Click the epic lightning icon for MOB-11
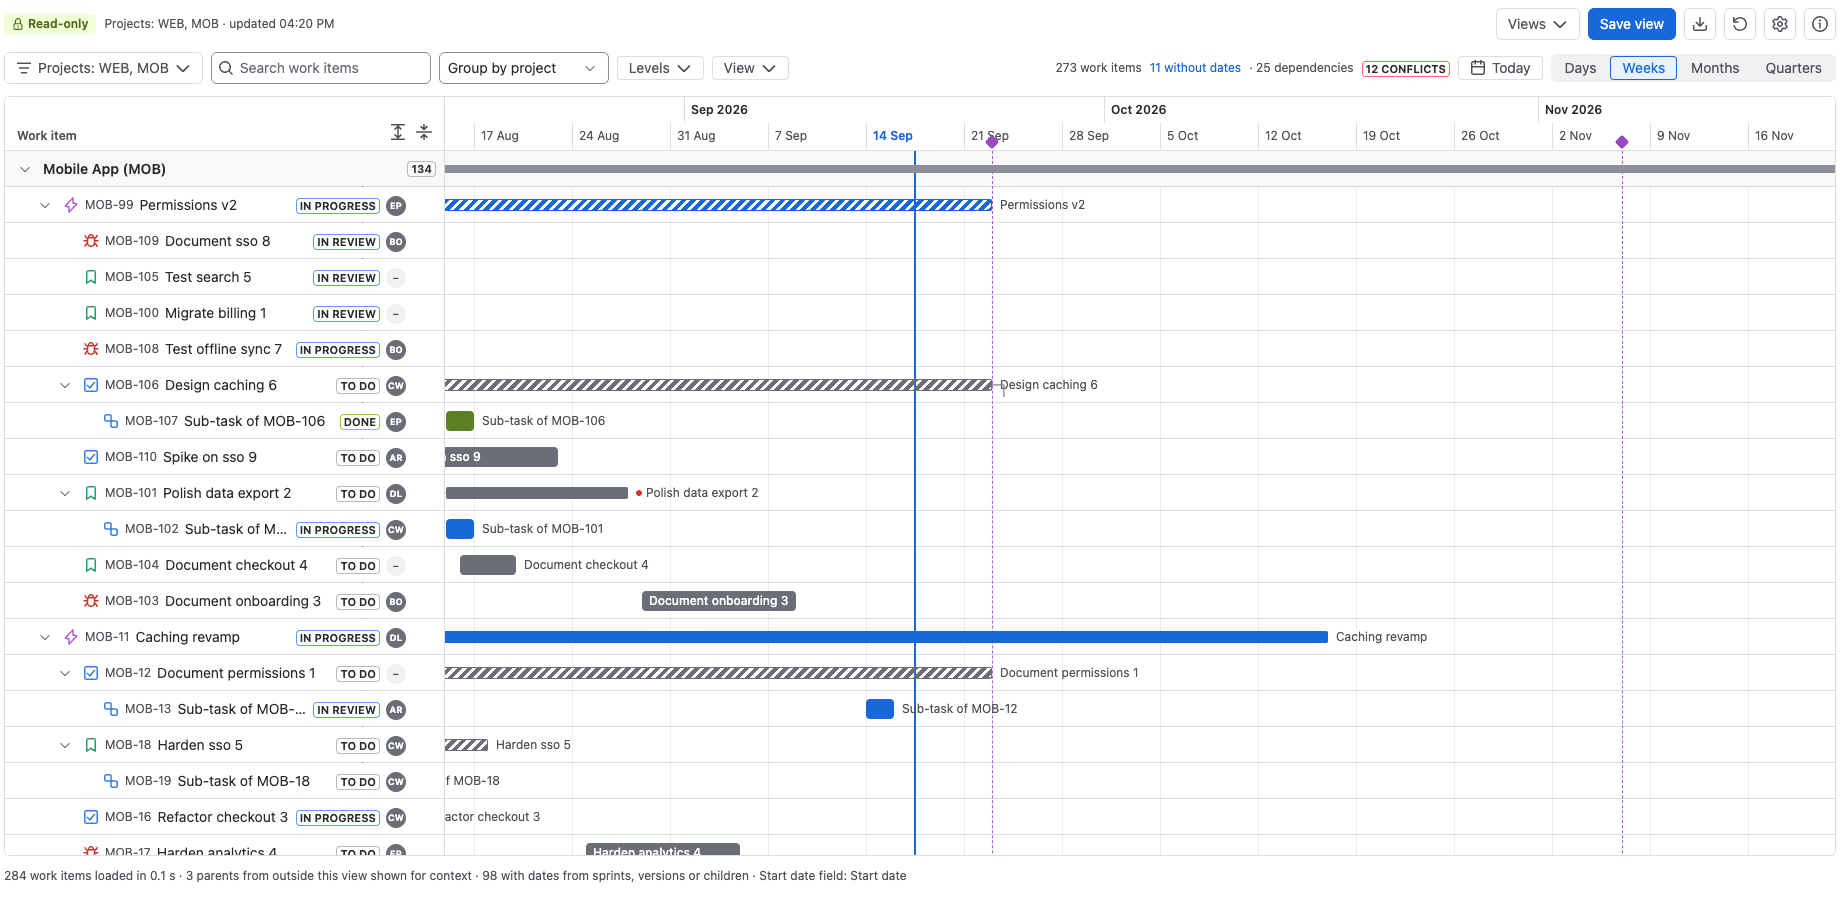The image size is (1840, 900). [x=71, y=637]
